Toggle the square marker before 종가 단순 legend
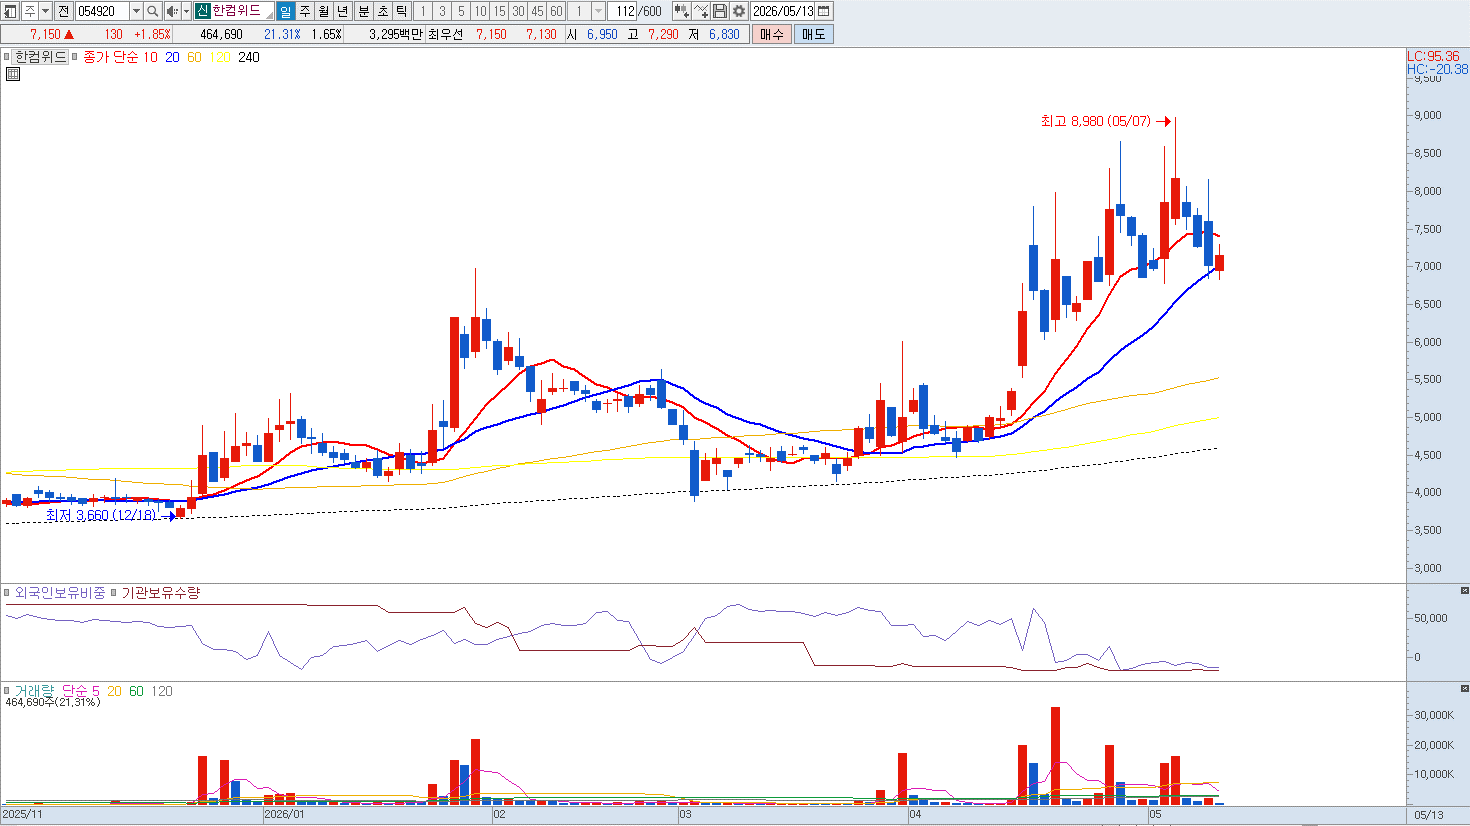The height and width of the screenshot is (826, 1470). click(75, 57)
